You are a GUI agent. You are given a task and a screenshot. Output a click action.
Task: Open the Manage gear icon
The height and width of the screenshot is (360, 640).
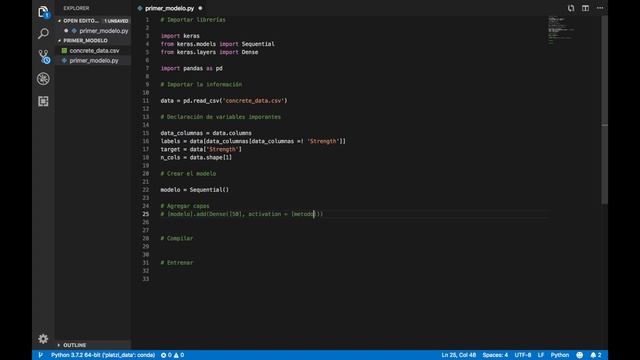(x=43, y=338)
